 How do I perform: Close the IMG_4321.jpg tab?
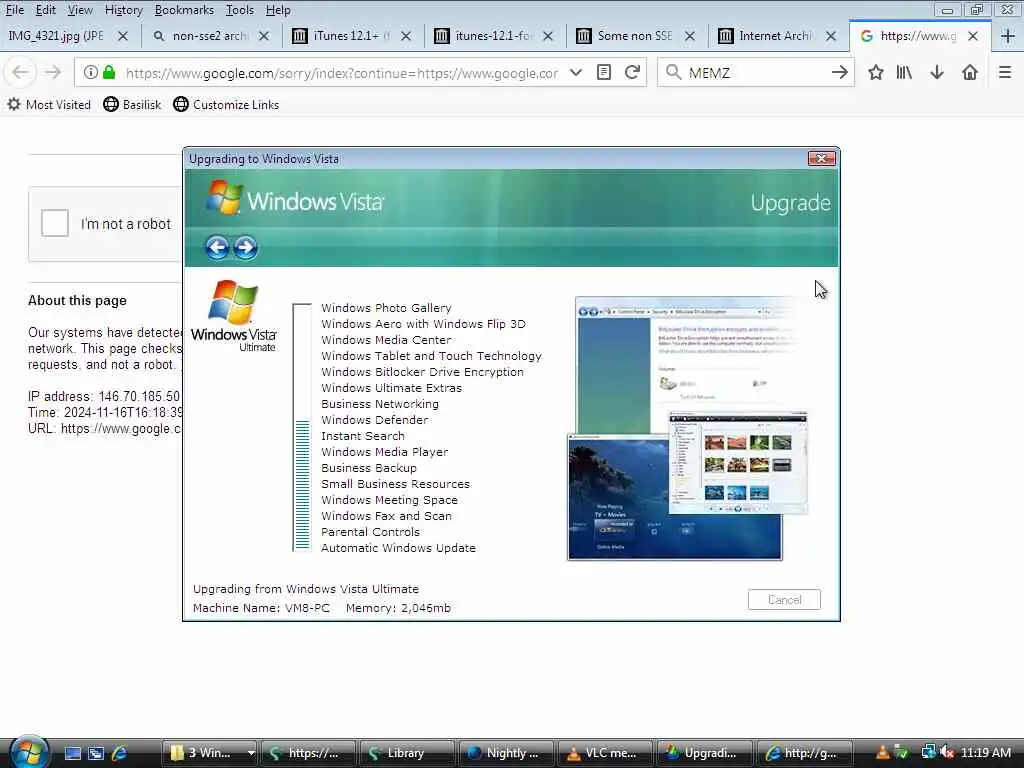[x=123, y=36]
